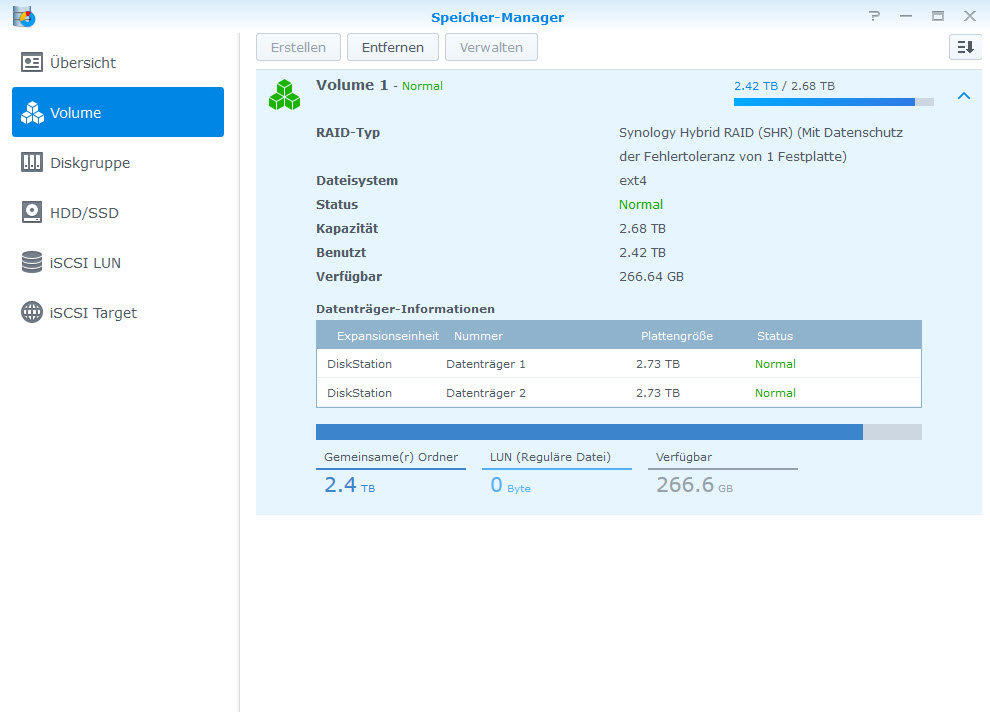Close the Speicher-Manager window
Image resolution: width=990 pixels, height=712 pixels.
[x=970, y=16]
